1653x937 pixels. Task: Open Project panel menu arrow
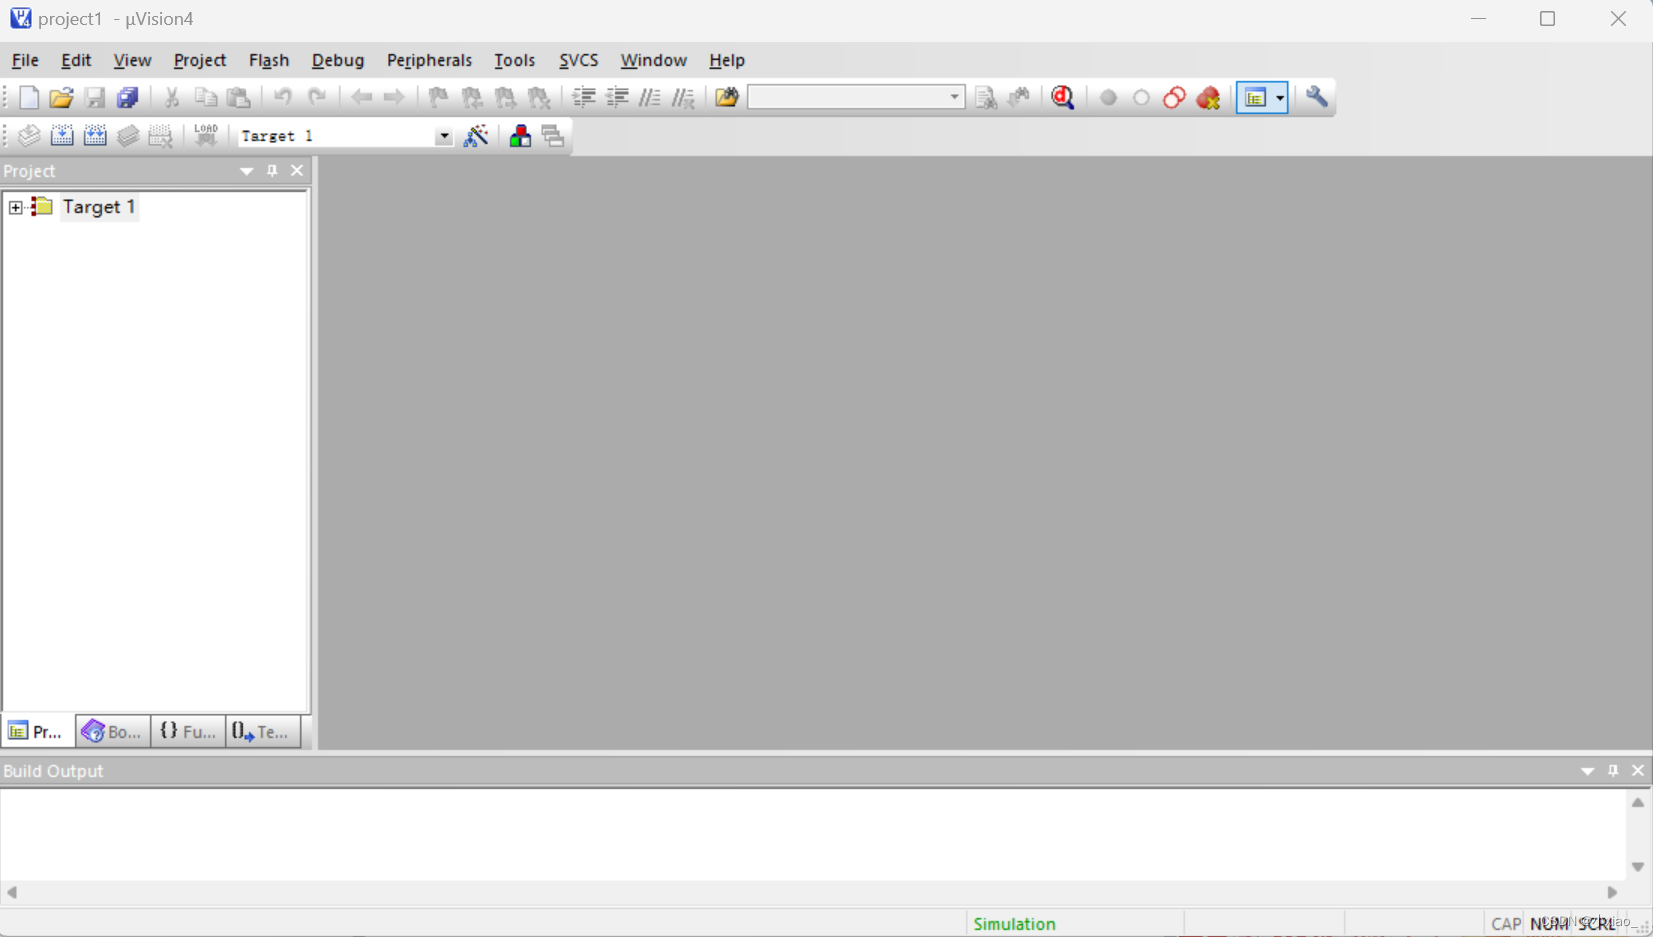point(246,171)
